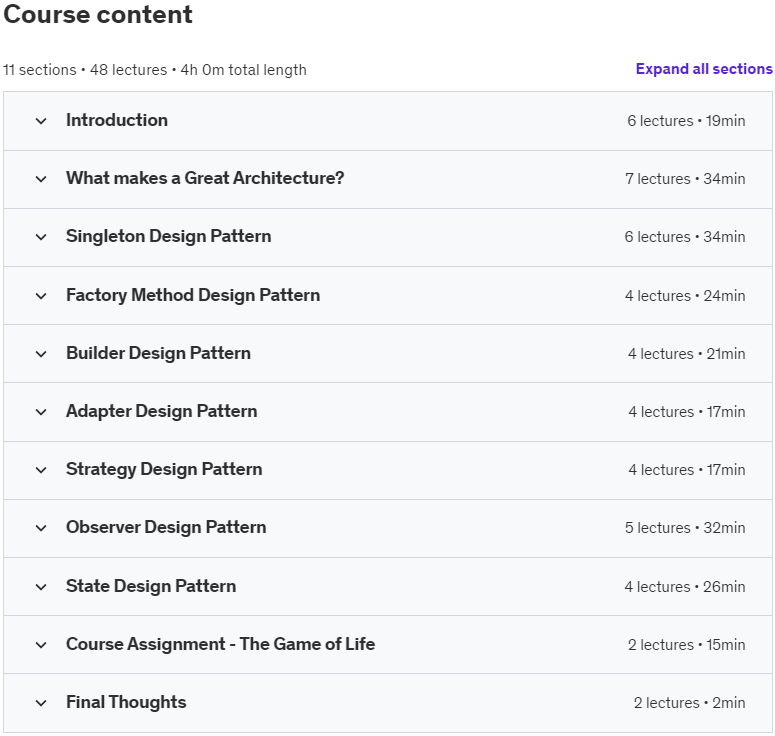Viewport: 775px width, 736px height.
Task: Expand the Builder Design Pattern chevron
Action: tap(42, 354)
